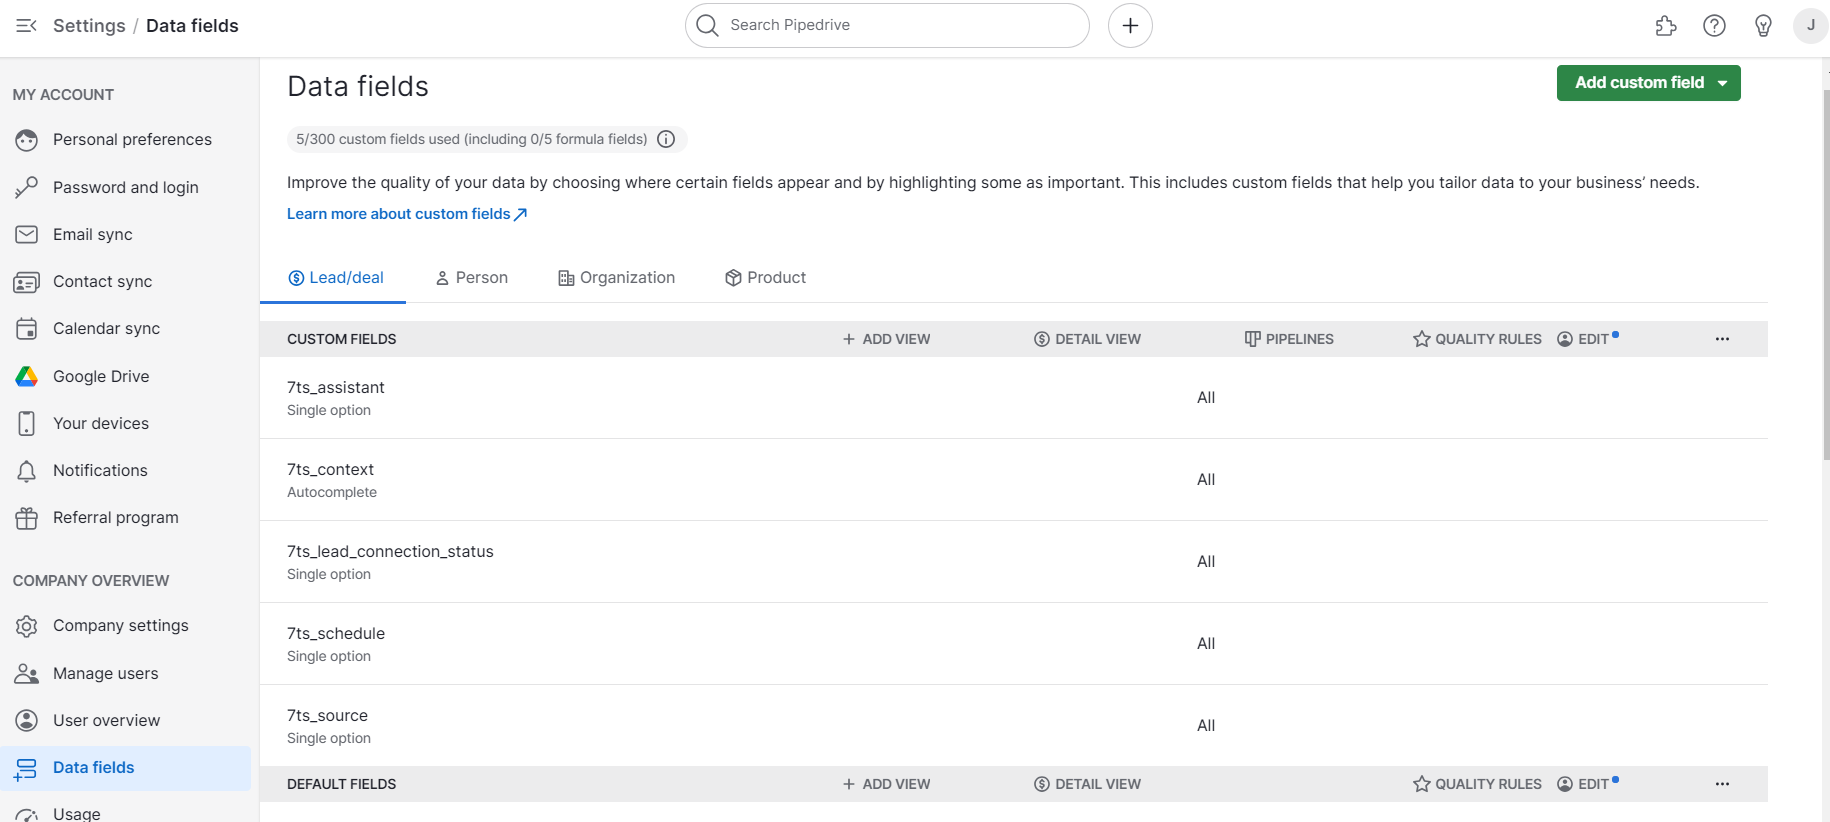Click the lightbulb sales assistant icon
Screen dimensions: 1830x822
click(x=1763, y=26)
